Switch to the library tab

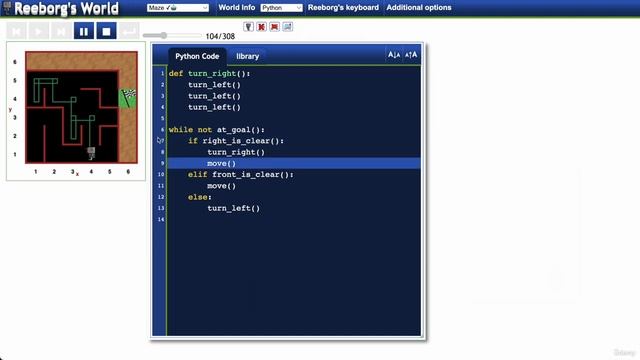click(247, 56)
